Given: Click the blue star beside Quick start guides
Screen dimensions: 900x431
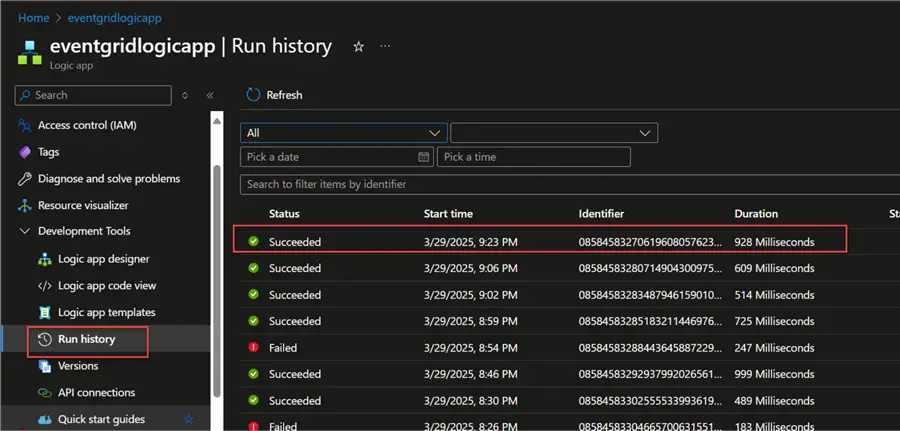Looking at the screenshot, I should point(188,419).
